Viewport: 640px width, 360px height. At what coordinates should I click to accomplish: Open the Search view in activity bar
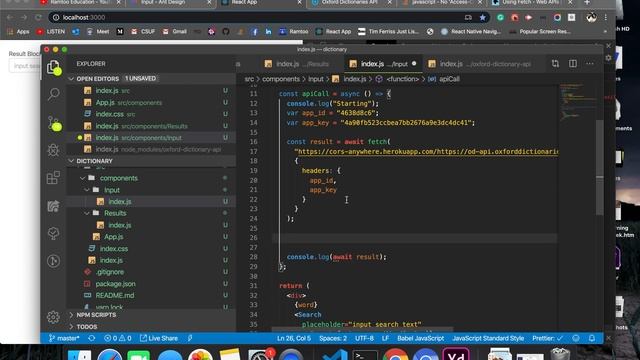[x=53, y=94]
